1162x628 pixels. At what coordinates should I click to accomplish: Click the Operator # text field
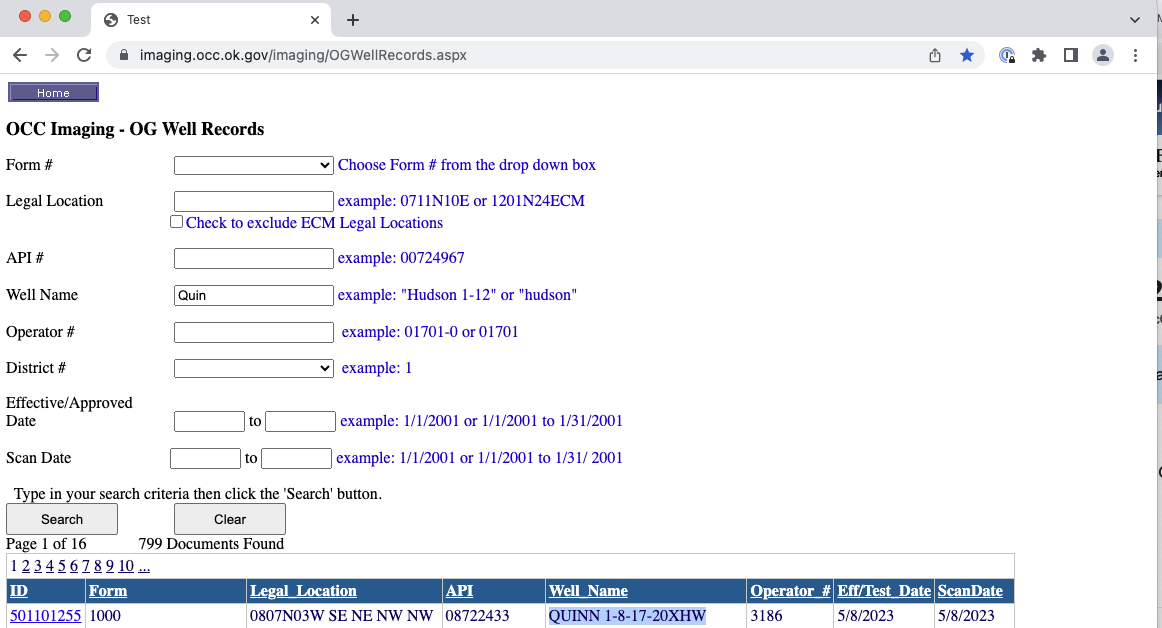pyautogui.click(x=253, y=332)
